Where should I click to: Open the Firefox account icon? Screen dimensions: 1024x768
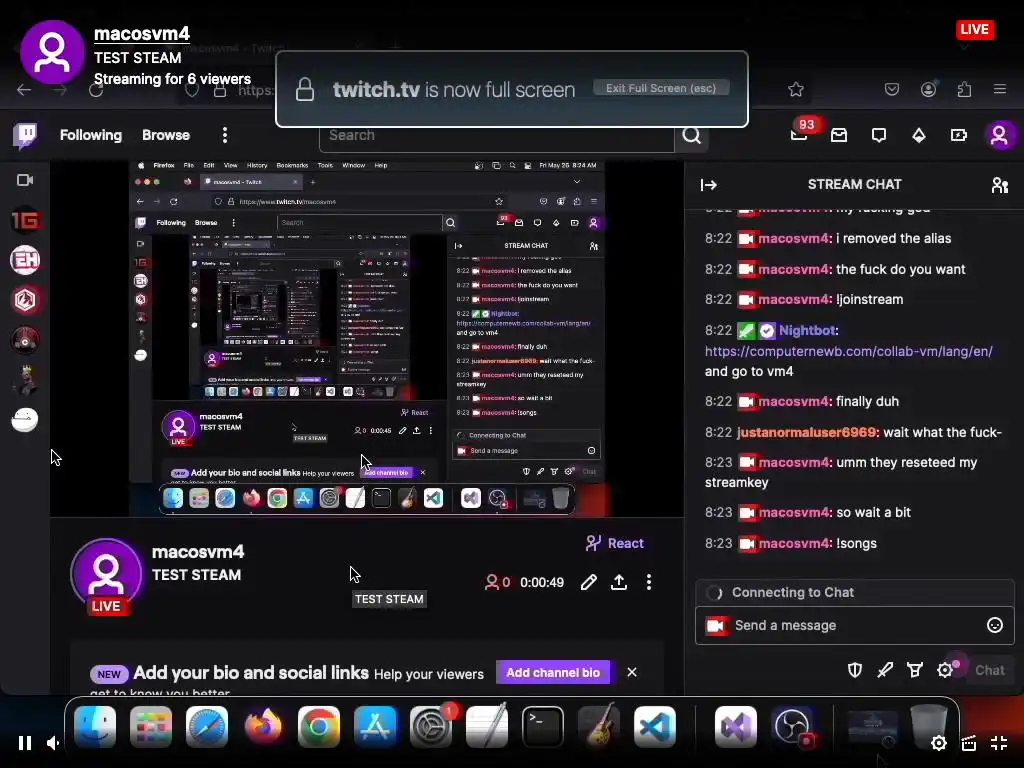(929, 89)
